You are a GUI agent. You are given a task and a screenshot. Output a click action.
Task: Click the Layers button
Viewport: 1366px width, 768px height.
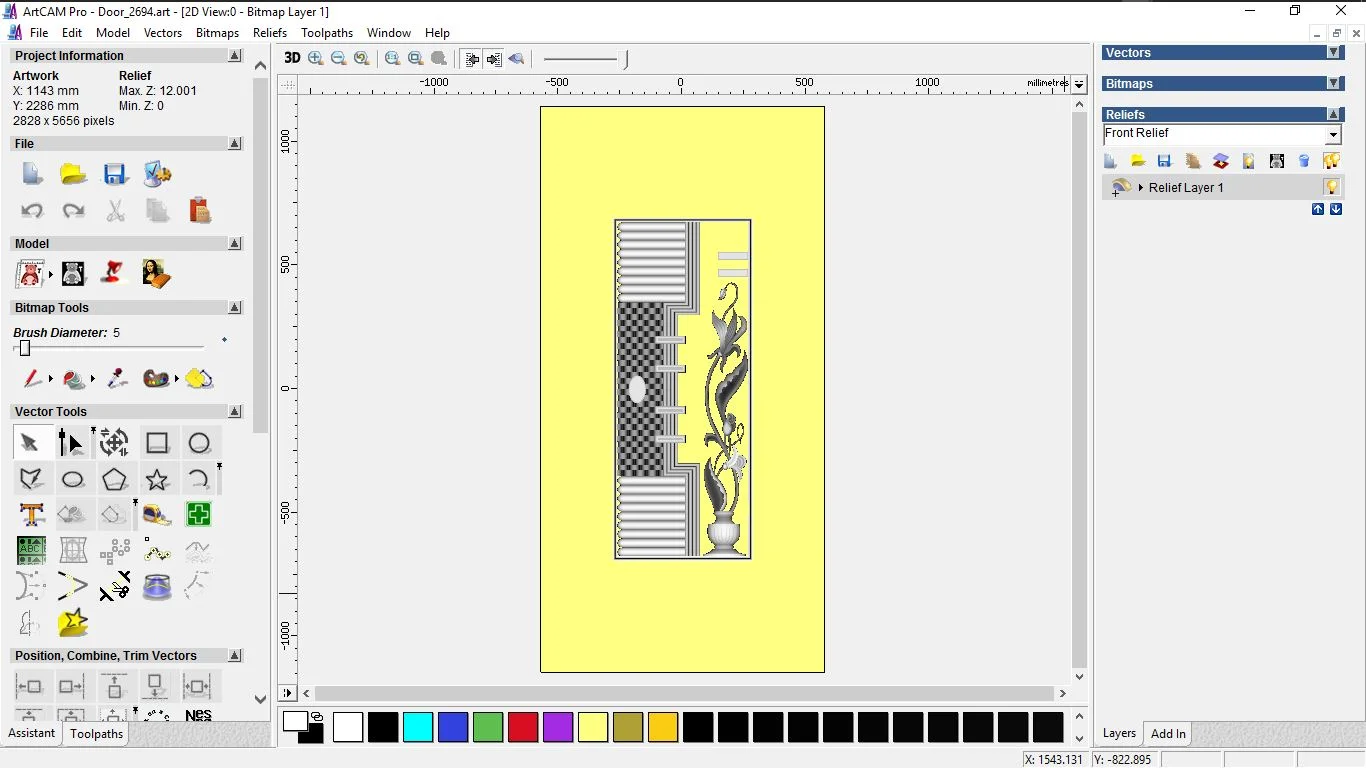pos(1119,733)
